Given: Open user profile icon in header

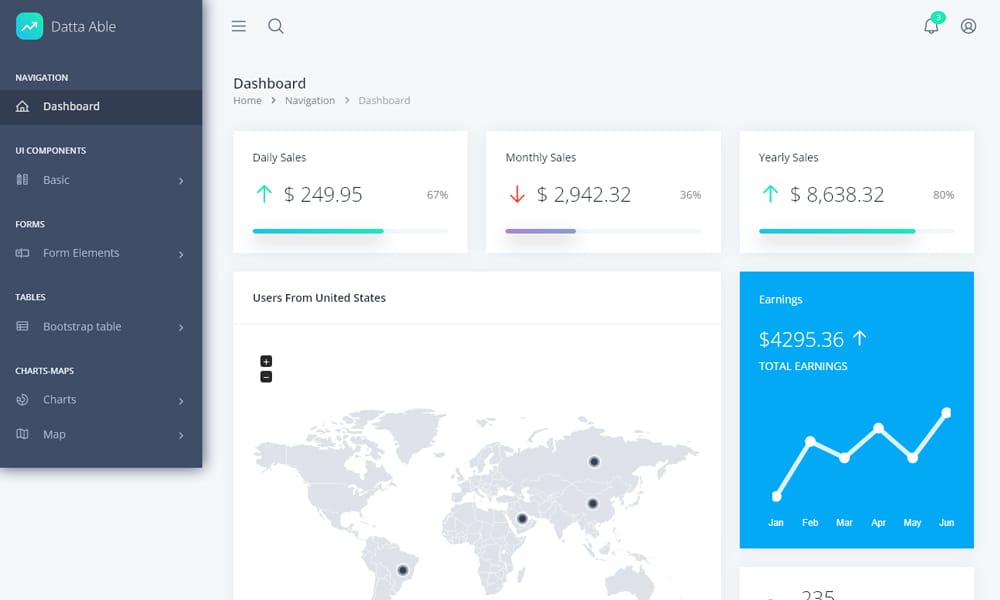Looking at the screenshot, I should 968,26.
